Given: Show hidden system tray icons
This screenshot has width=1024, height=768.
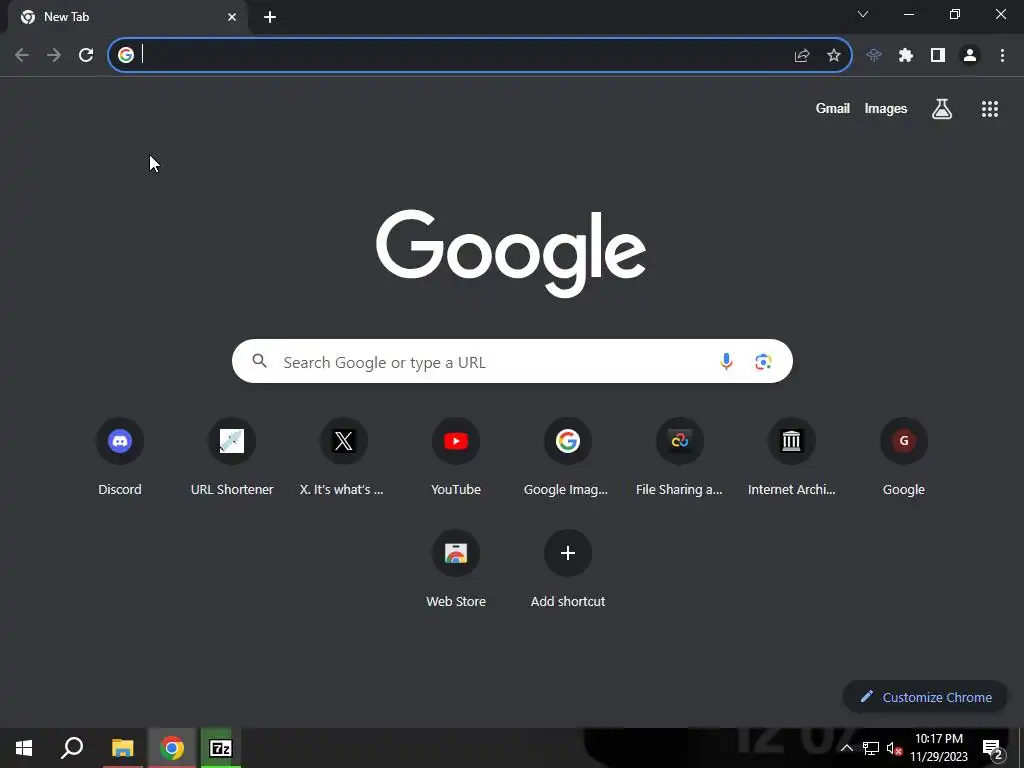Looking at the screenshot, I should pyautogui.click(x=846, y=748).
